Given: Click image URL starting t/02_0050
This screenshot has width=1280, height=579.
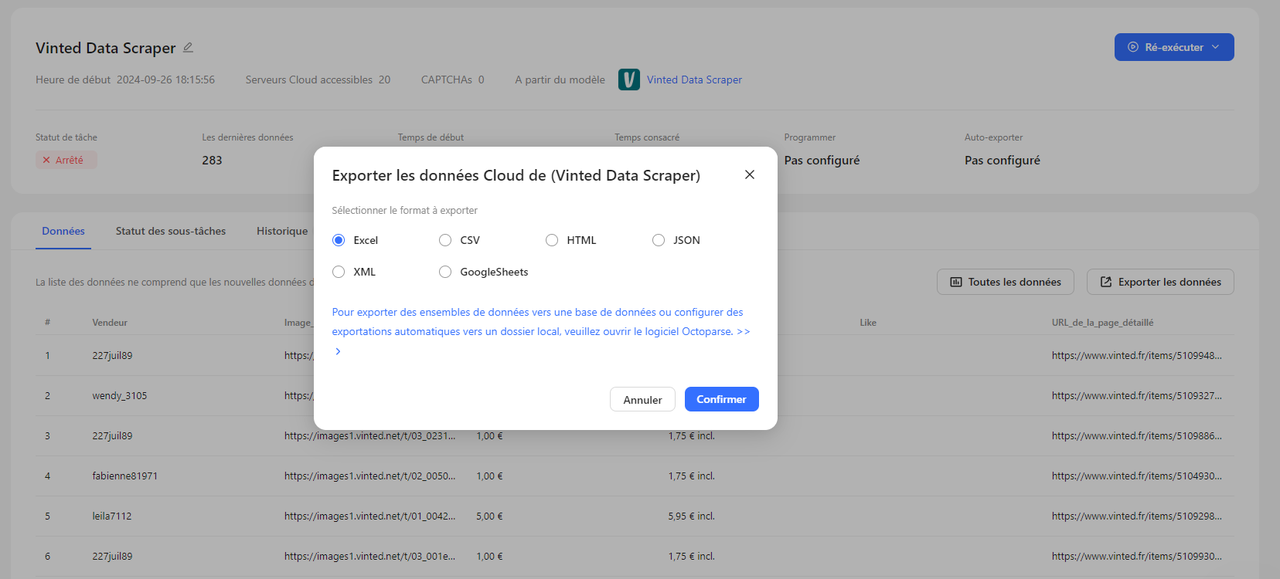Looking at the screenshot, I should pyautogui.click(x=370, y=476).
